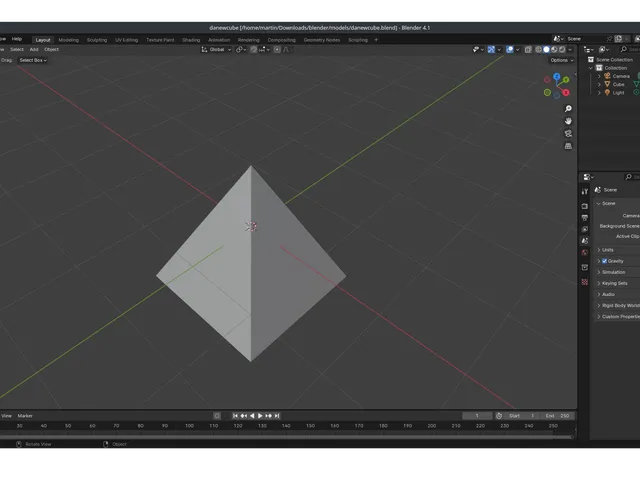Switch to the Shading workspace tab

191,40
